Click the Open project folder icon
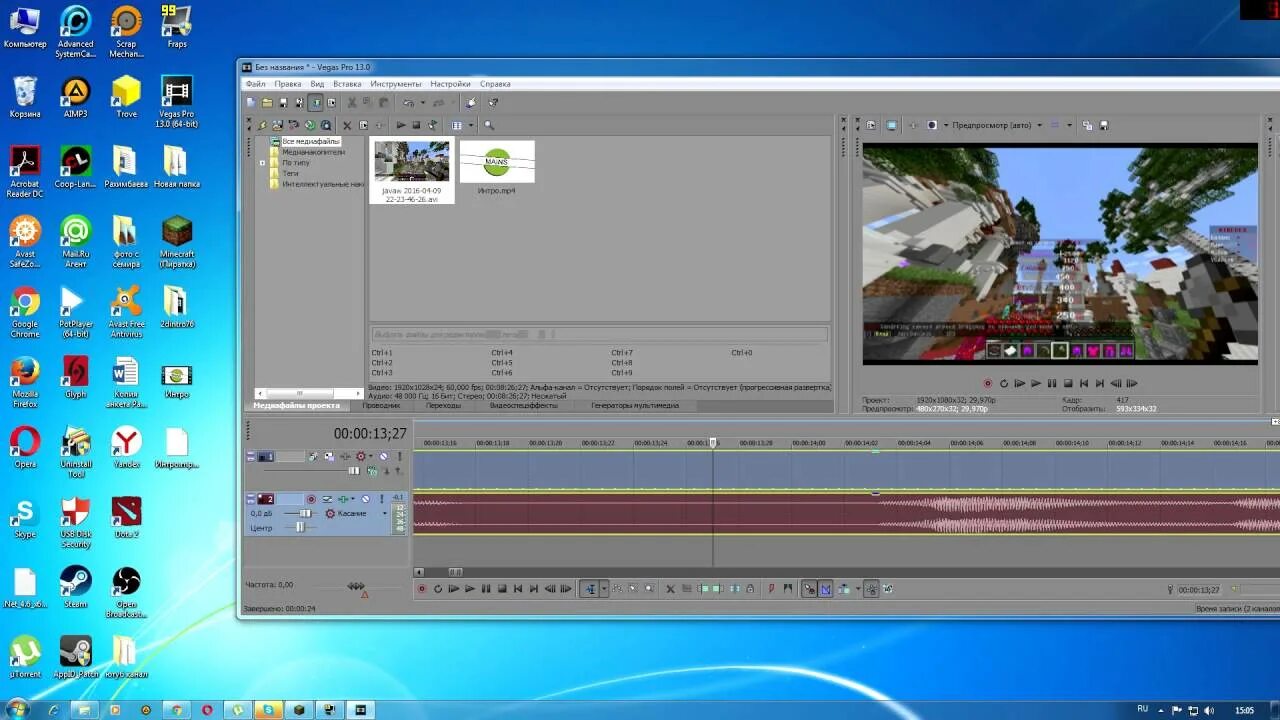 pos(267,102)
